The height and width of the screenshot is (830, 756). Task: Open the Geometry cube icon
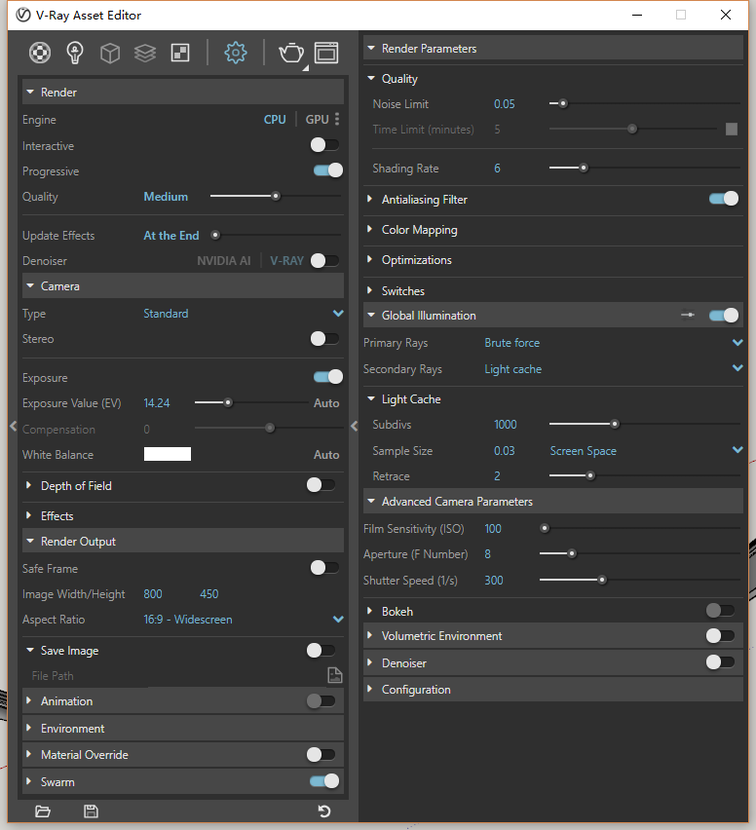click(110, 53)
